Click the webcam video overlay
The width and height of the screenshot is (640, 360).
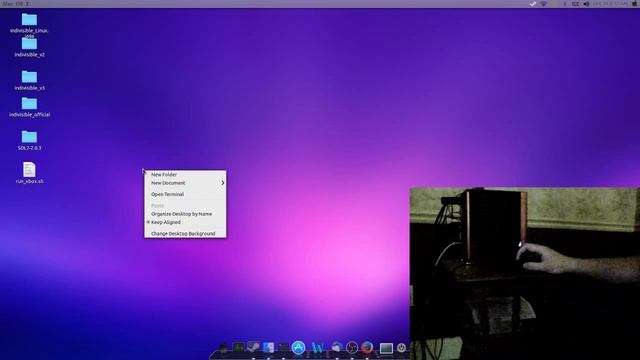pos(524,273)
